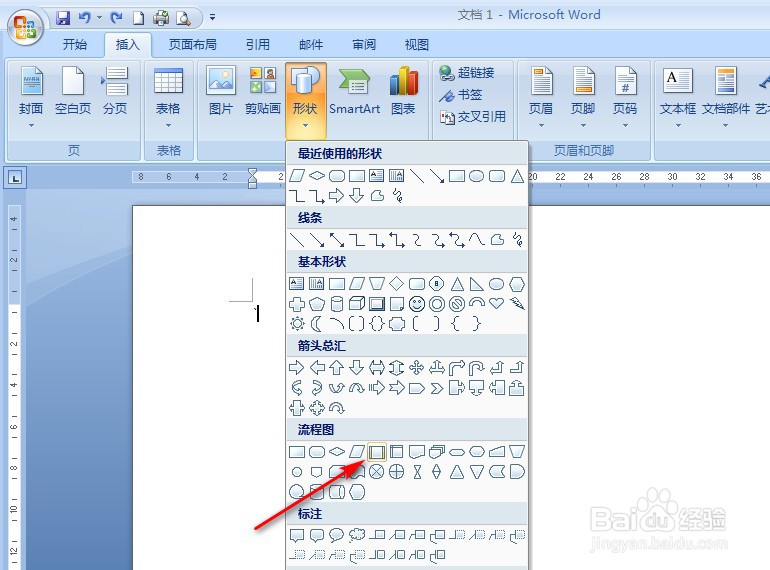Image resolution: width=770 pixels, height=570 pixels.
Task: Select the flowchart summing junction circle-X shape
Action: (377, 472)
